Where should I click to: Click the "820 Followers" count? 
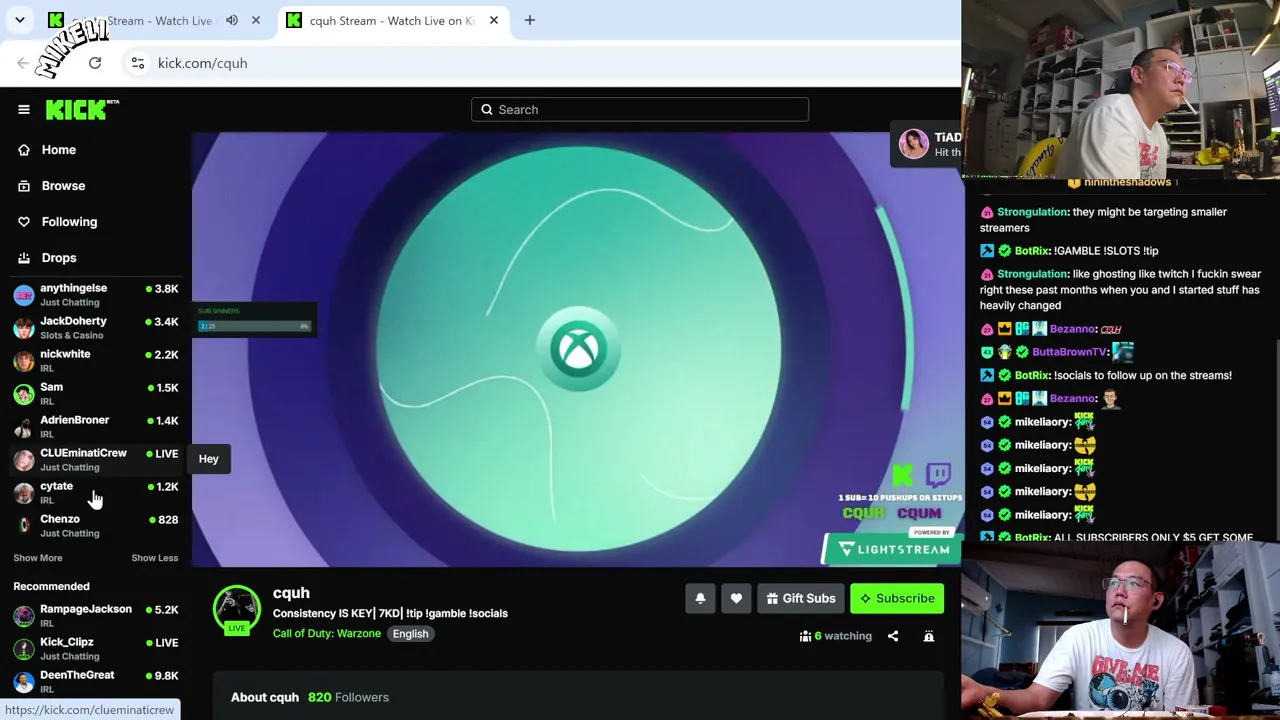point(348,697)
